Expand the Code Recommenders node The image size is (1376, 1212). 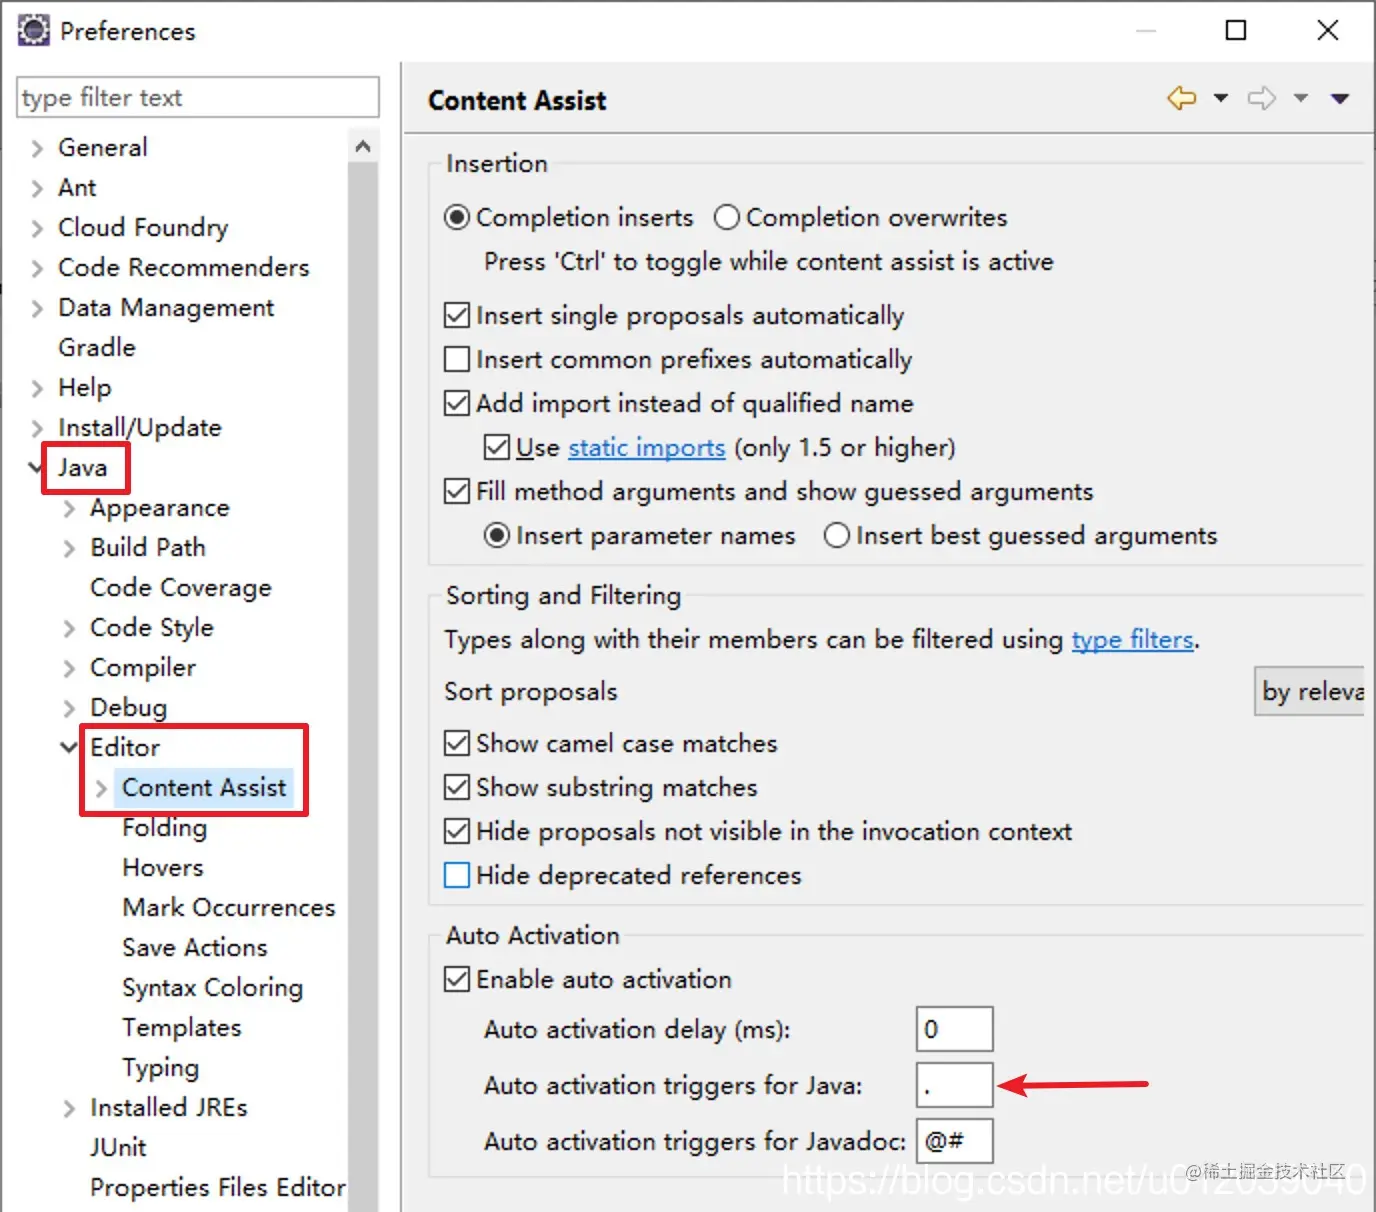pos(37,268)
